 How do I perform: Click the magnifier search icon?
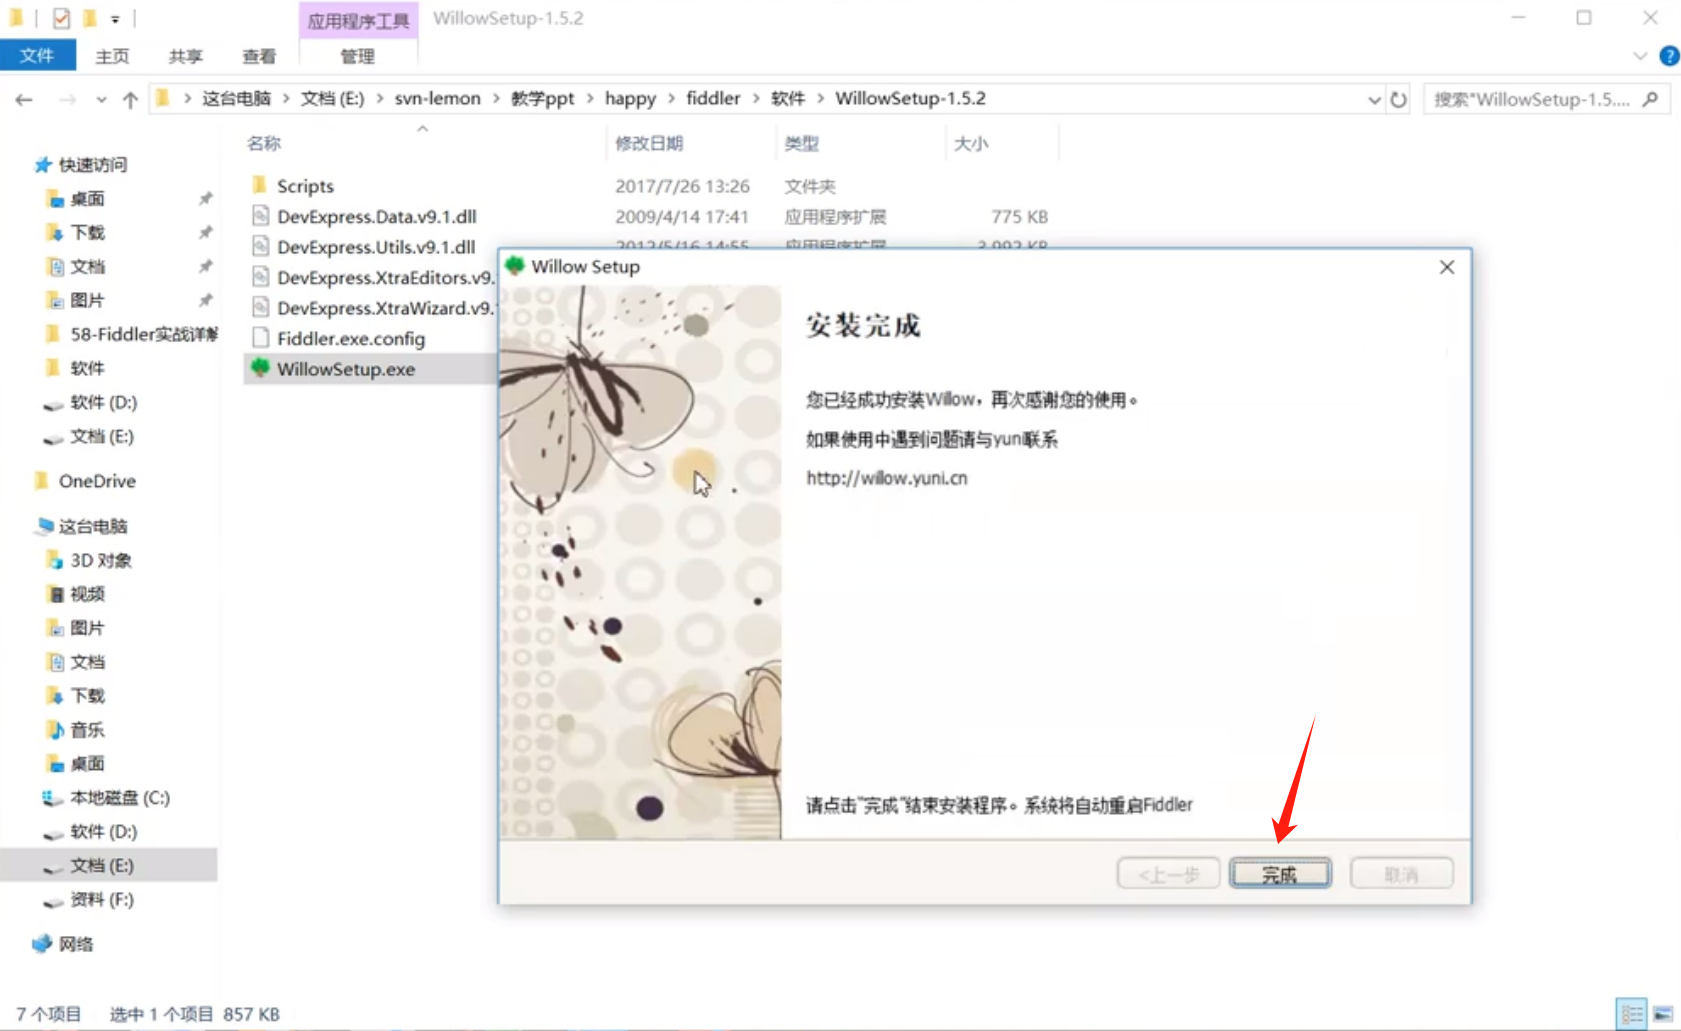point(1651,99)
